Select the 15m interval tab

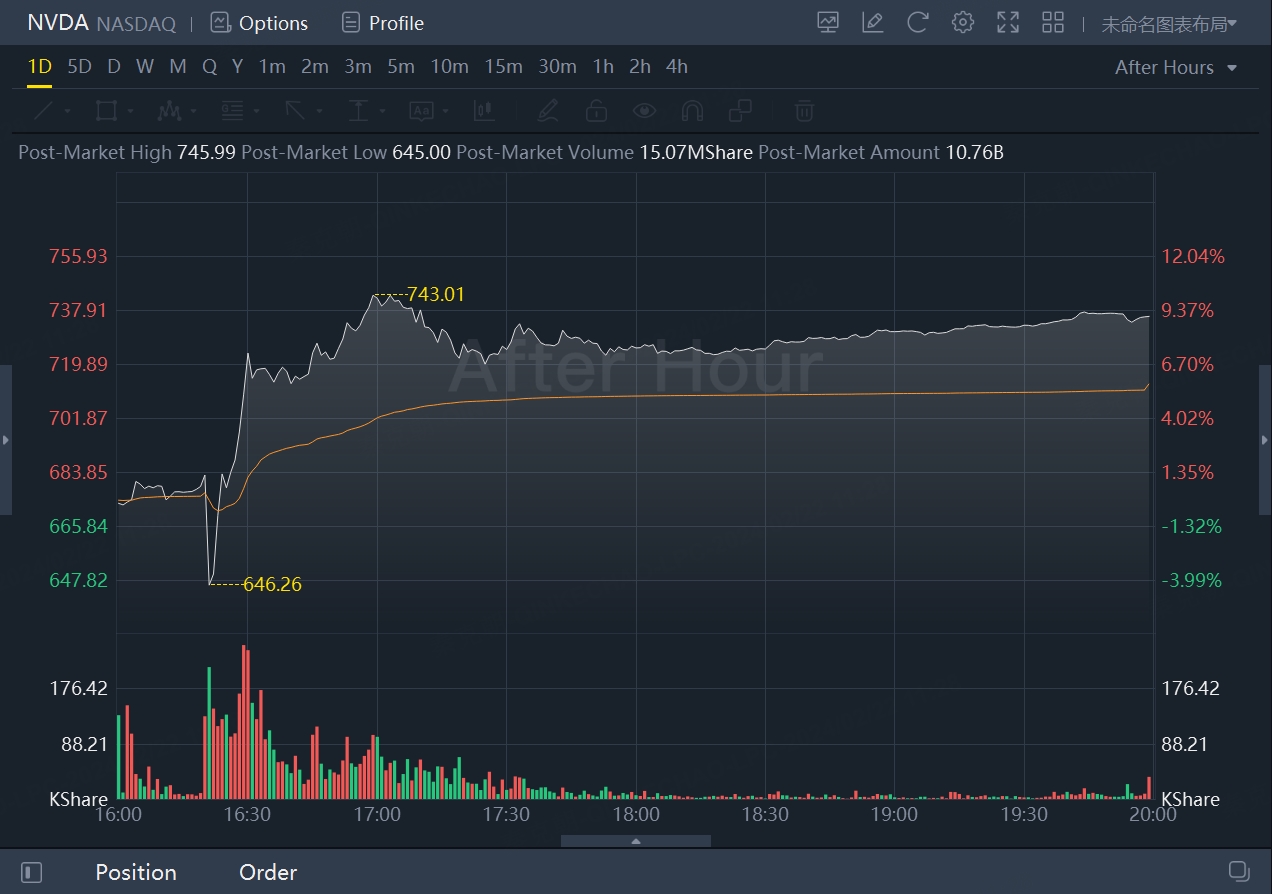tap(504, 66)
